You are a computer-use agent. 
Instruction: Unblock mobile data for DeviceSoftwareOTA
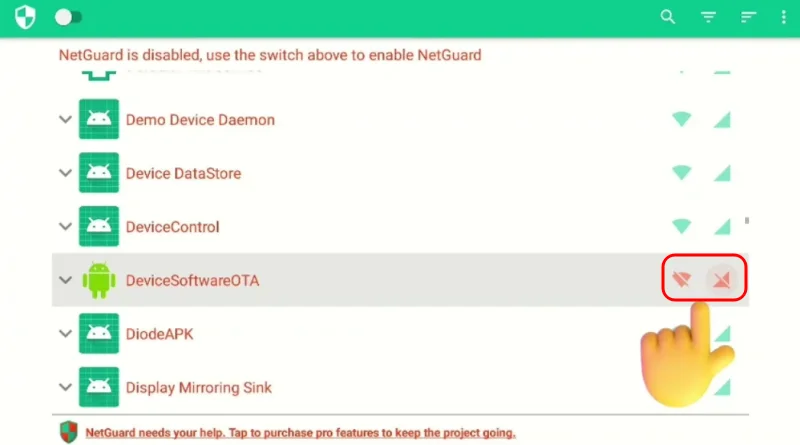pyautogui.click(x=720, y=279)
